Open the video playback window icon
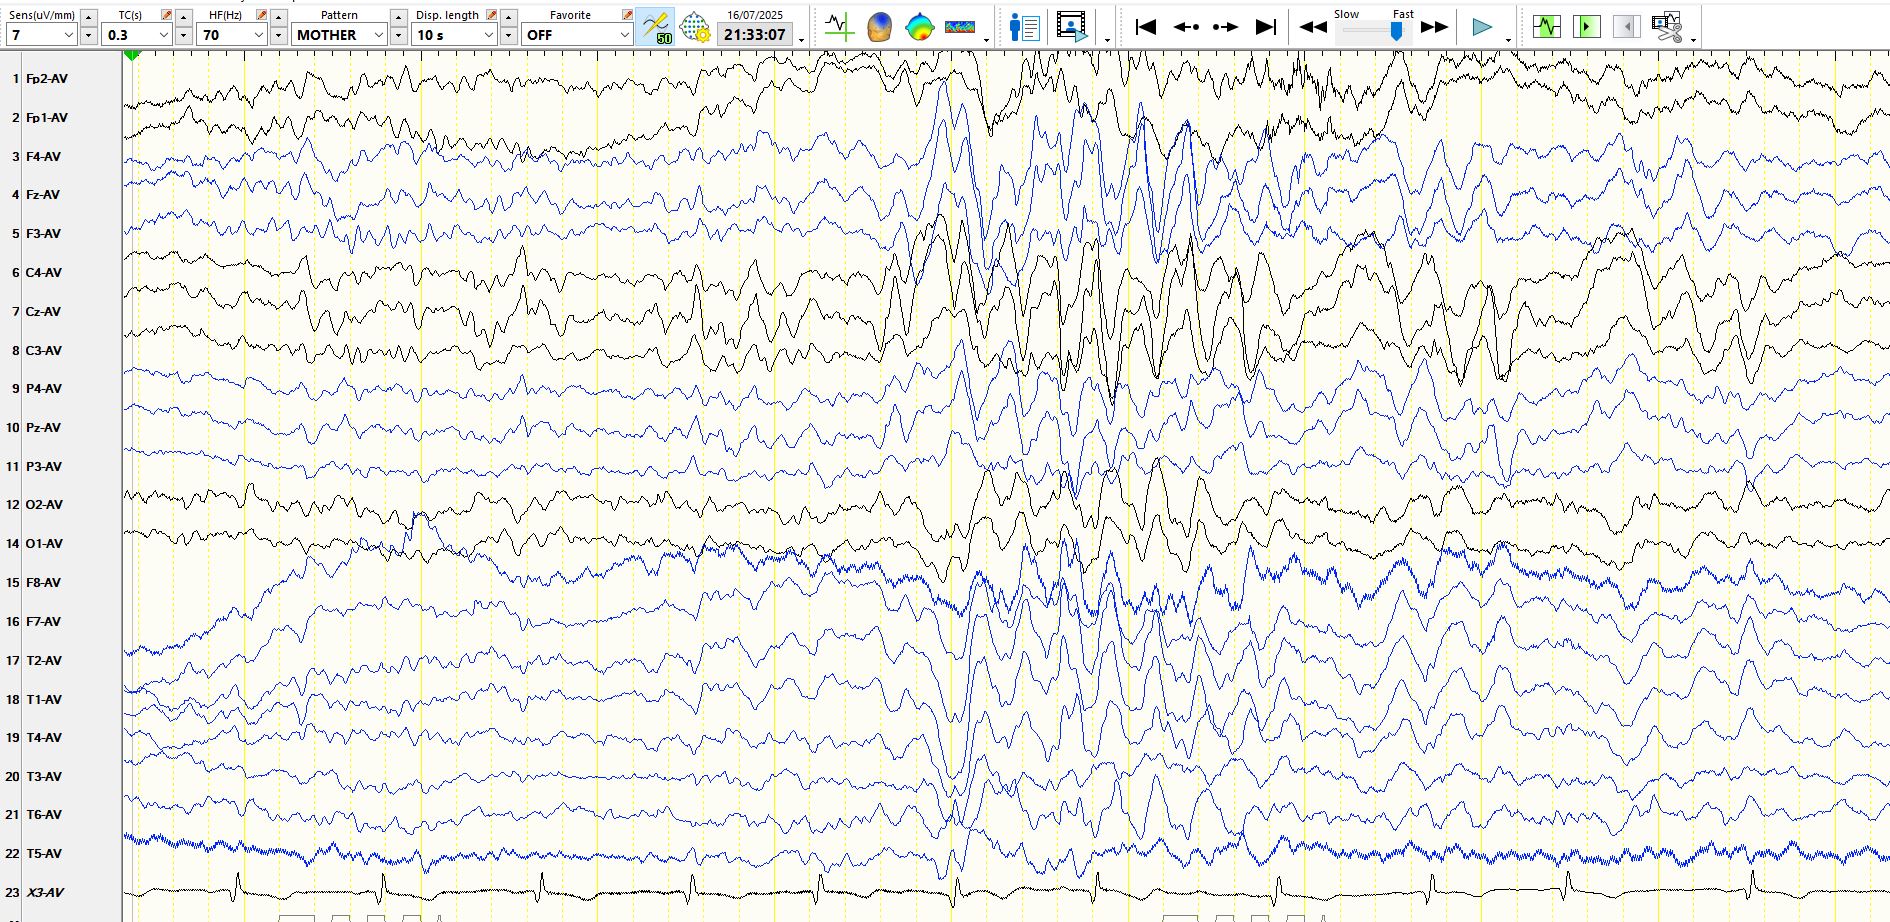The height and width of the screenshot is (922, 1890). pos(1072,27)
